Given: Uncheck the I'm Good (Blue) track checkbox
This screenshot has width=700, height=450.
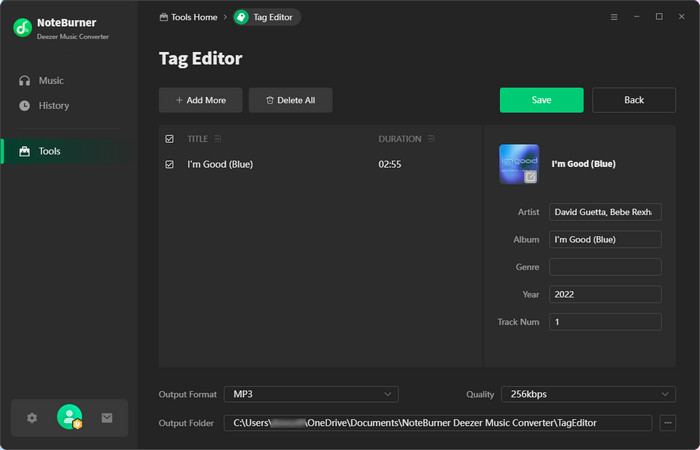Looking at the screenshot, I should pyautogui.click(x=169, y=164).
